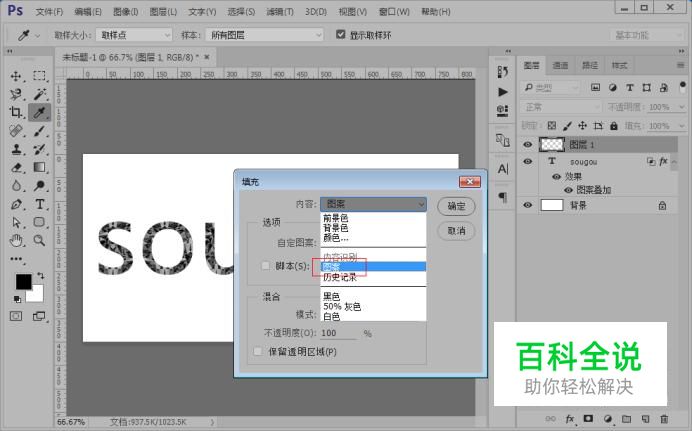Collapse the sougou layer effects arrow
This screenshot has height=431, width=692.
coord(674,162)
